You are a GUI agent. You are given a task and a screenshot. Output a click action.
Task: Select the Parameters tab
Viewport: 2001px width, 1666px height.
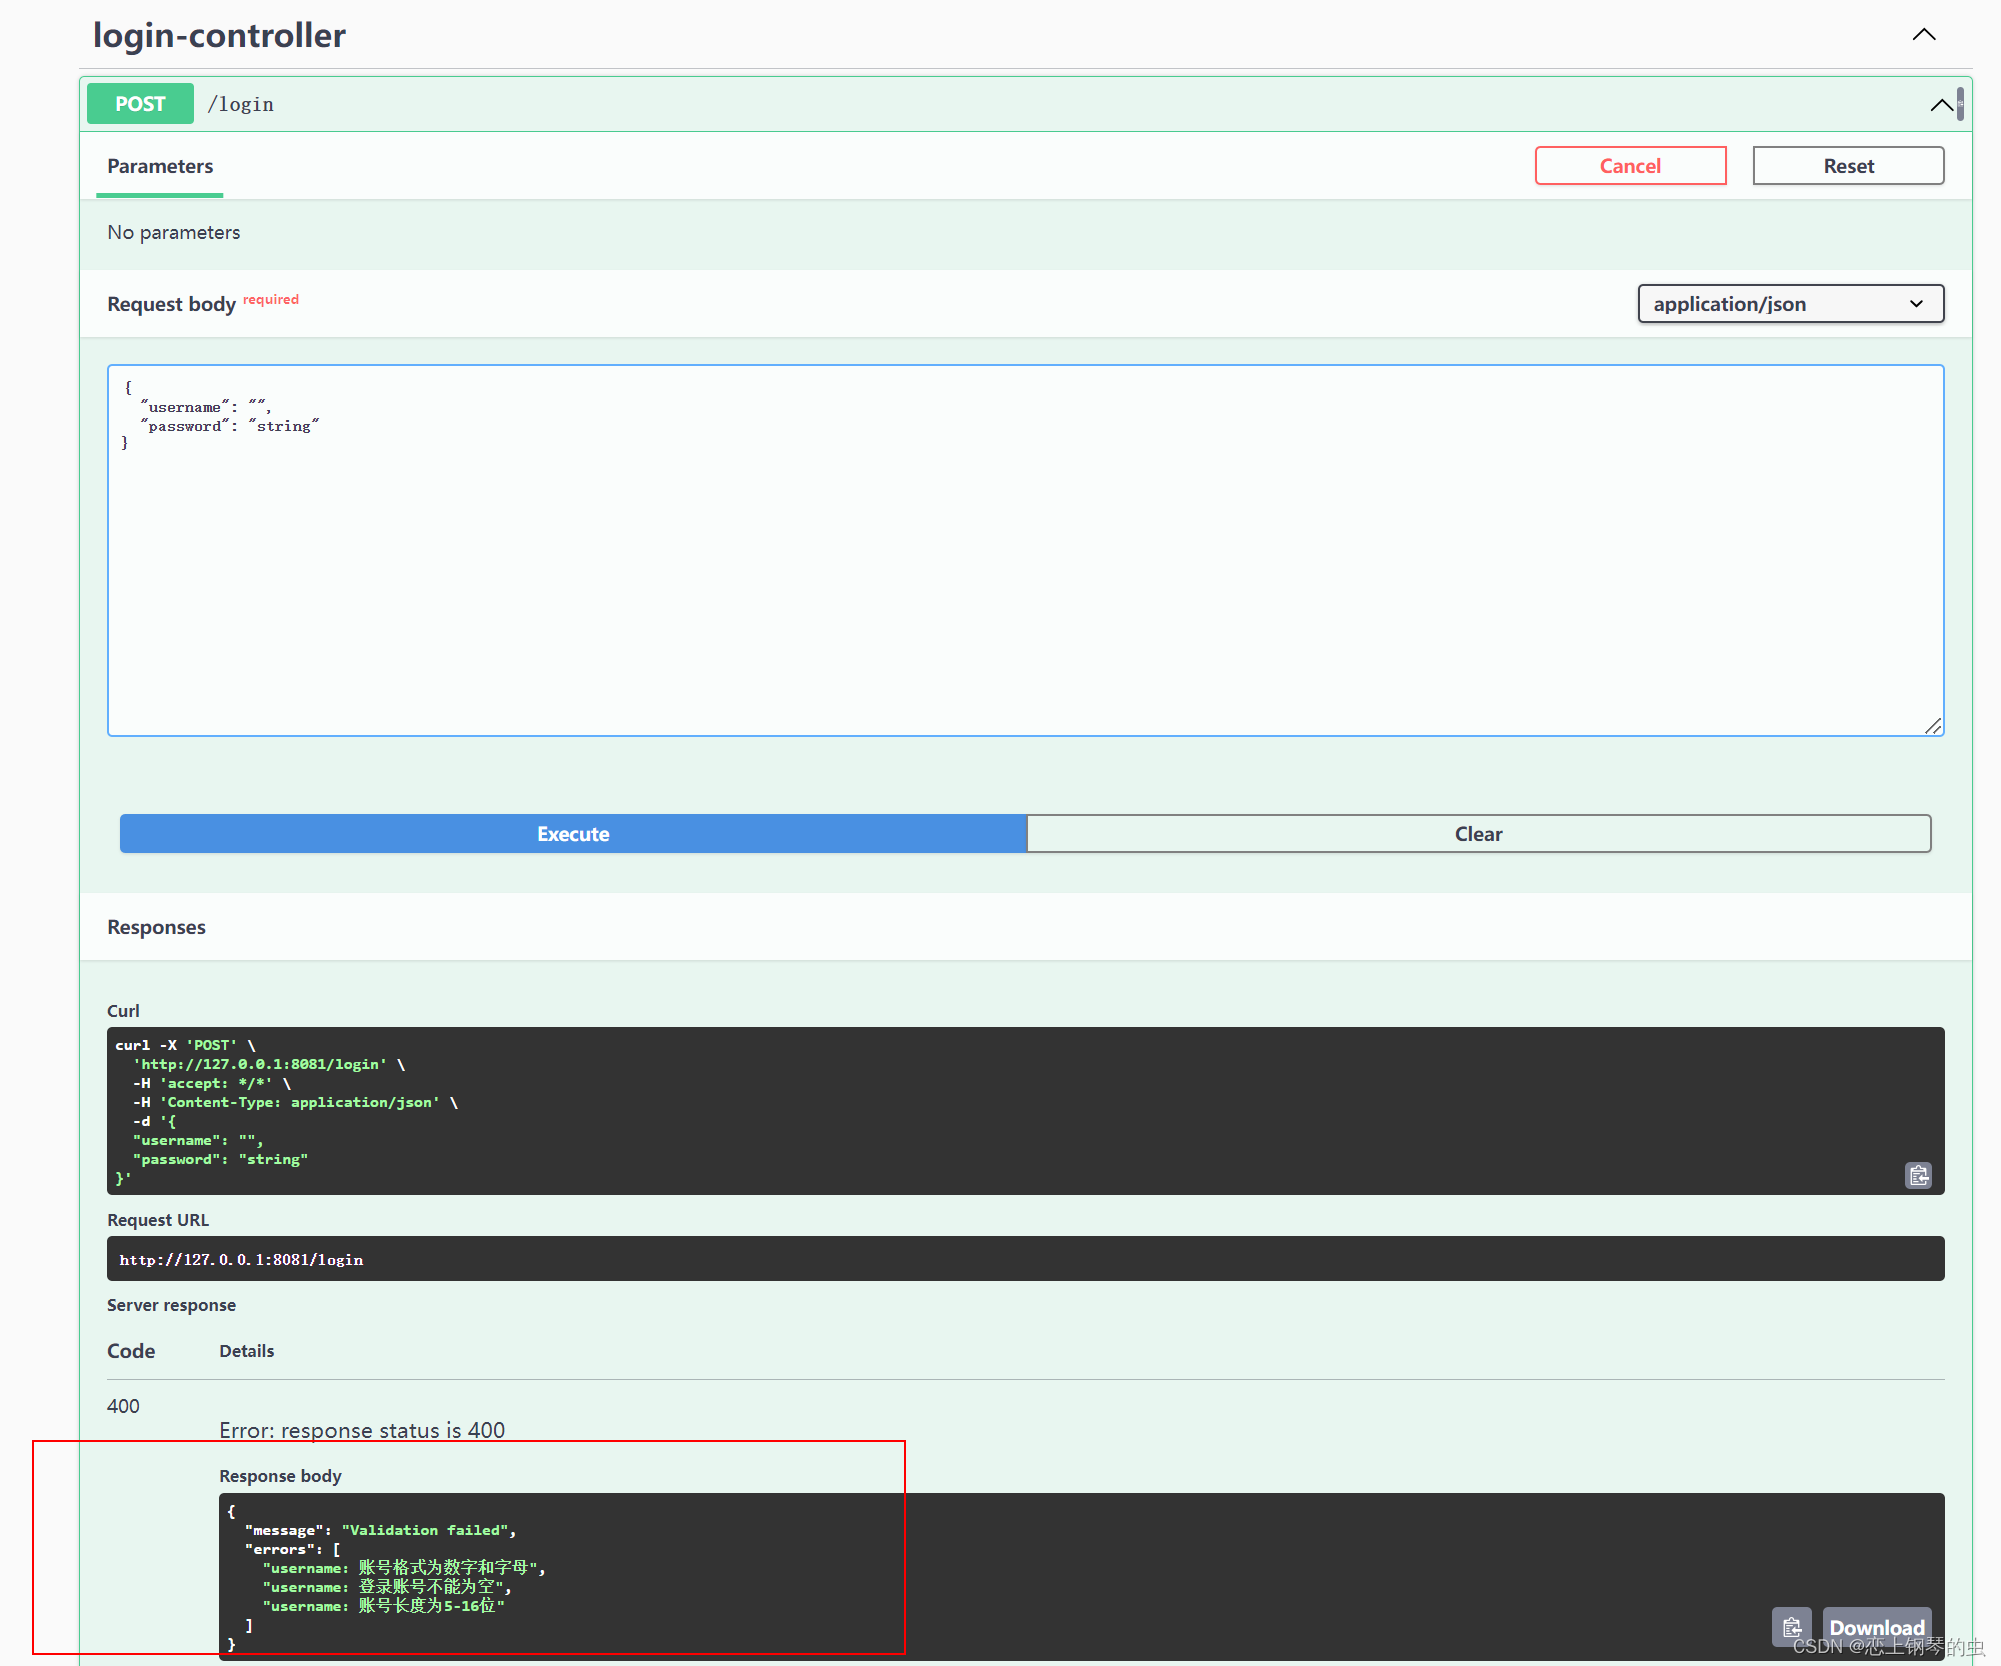tap(160, 166)
